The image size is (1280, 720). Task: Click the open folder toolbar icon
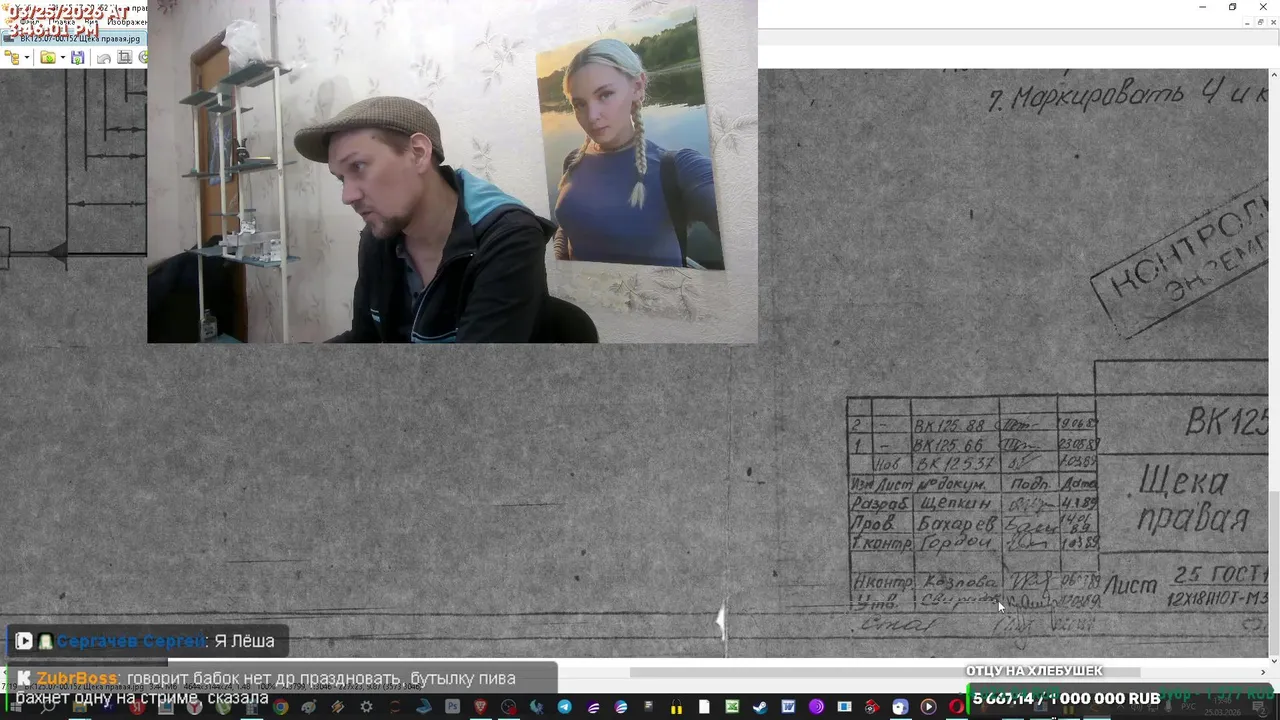tap(48, 57)
